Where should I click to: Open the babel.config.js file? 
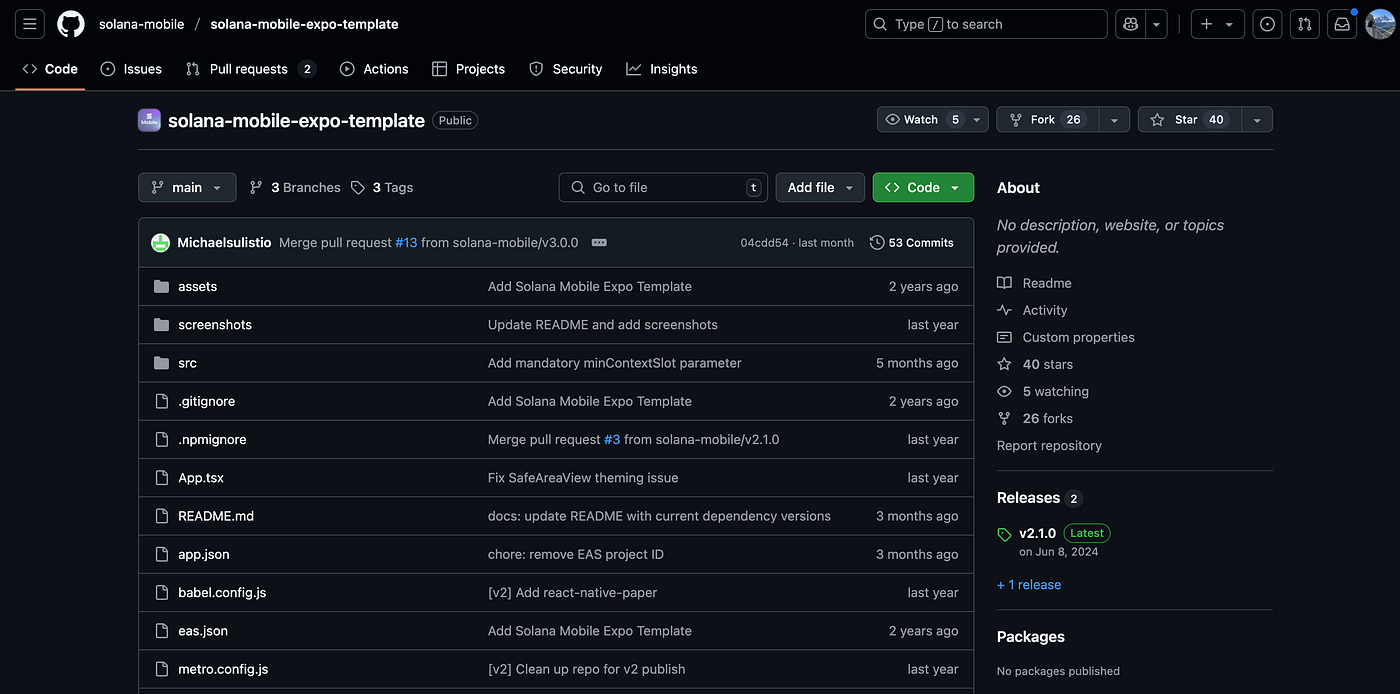pyautogui.click(x=222, y=592)
